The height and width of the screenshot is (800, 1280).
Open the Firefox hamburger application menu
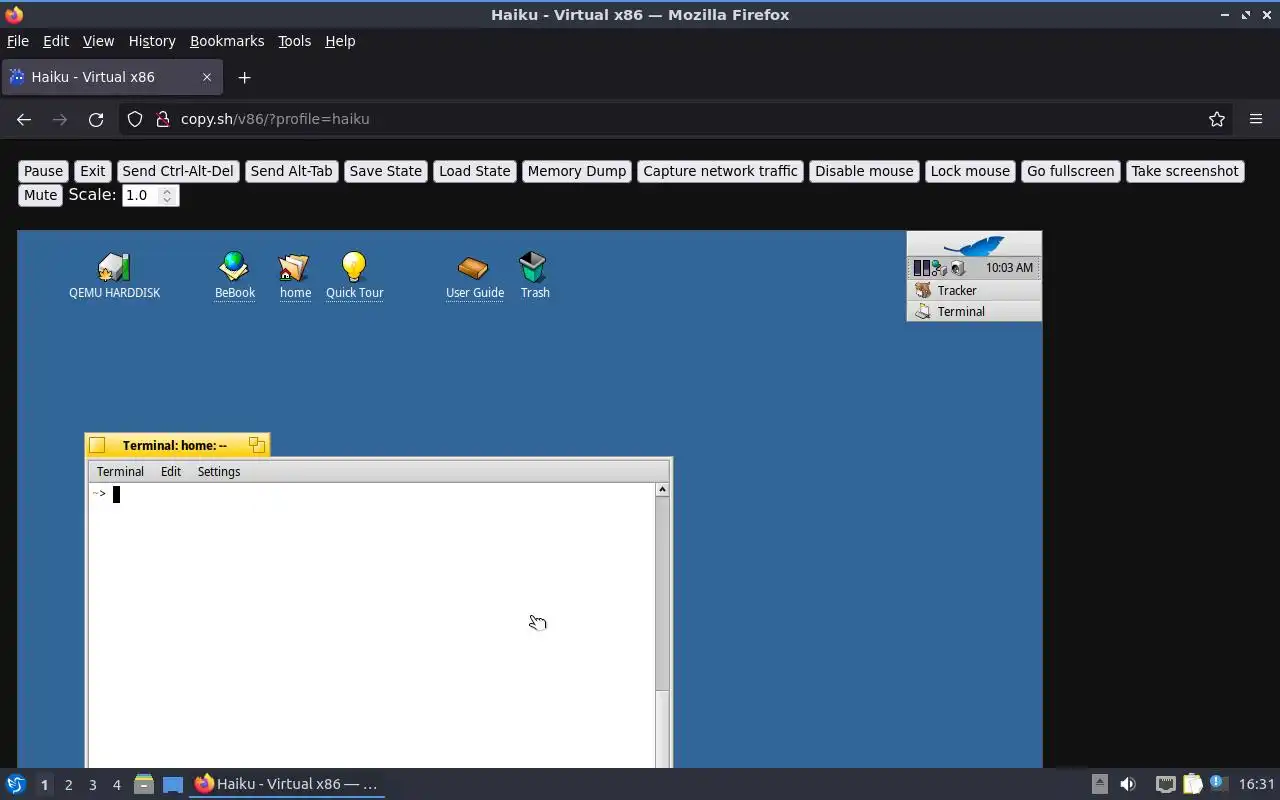1256,119
